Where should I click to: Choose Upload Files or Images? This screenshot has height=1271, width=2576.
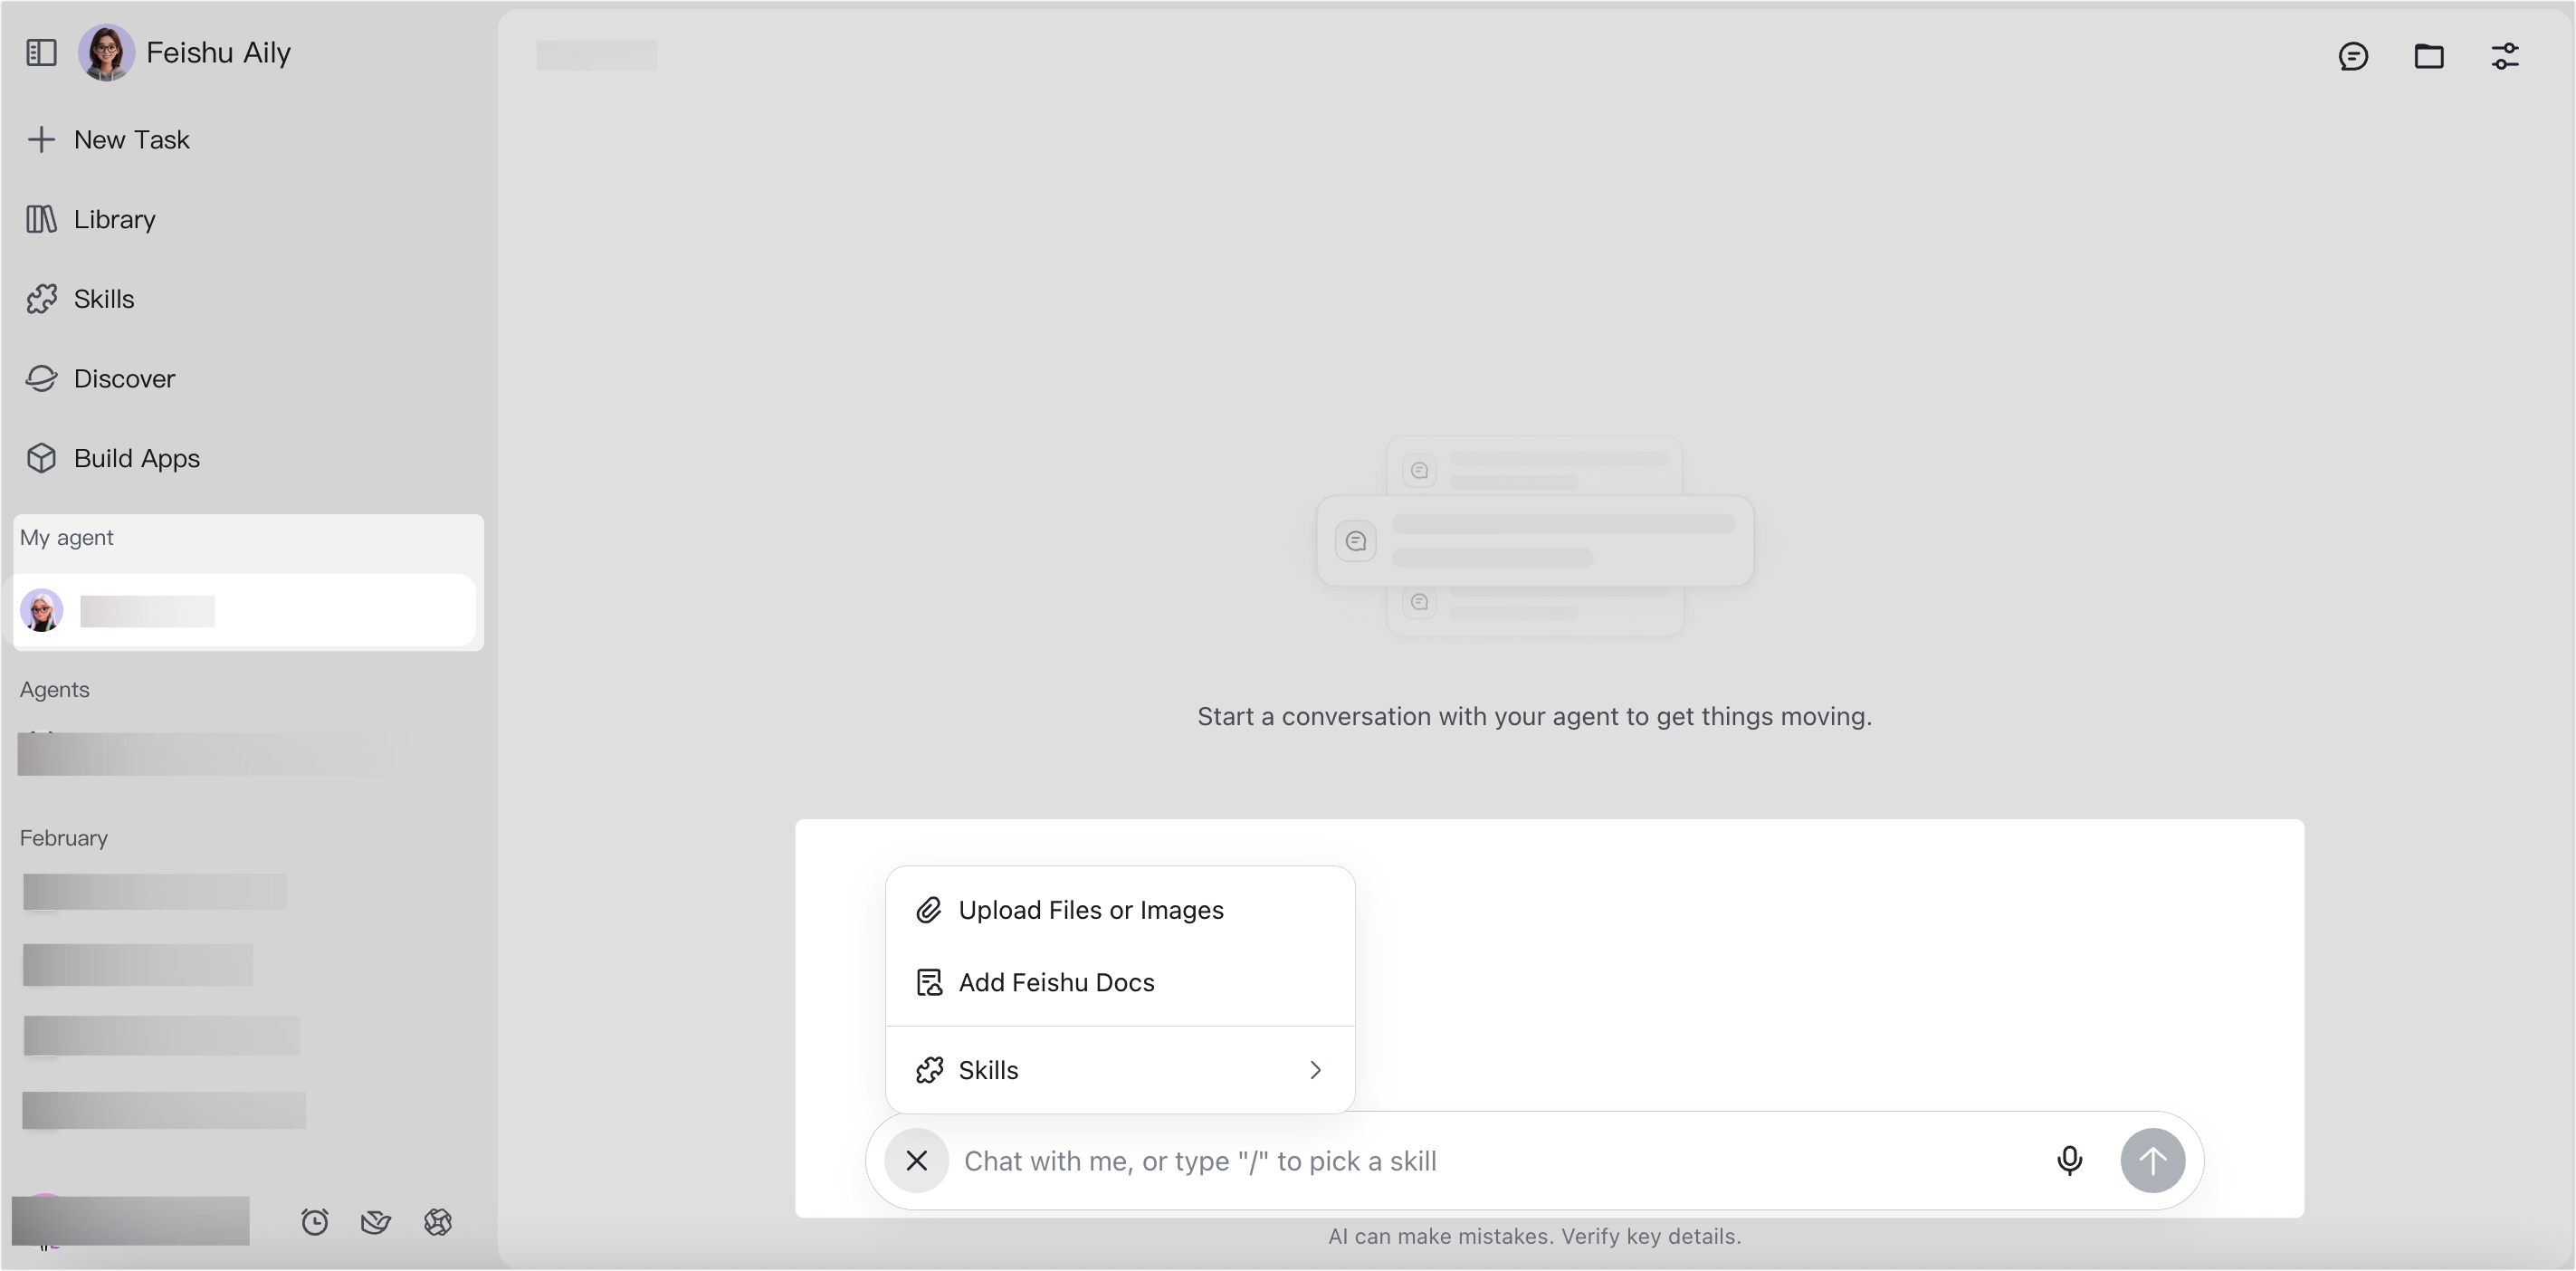[1120, 910]
